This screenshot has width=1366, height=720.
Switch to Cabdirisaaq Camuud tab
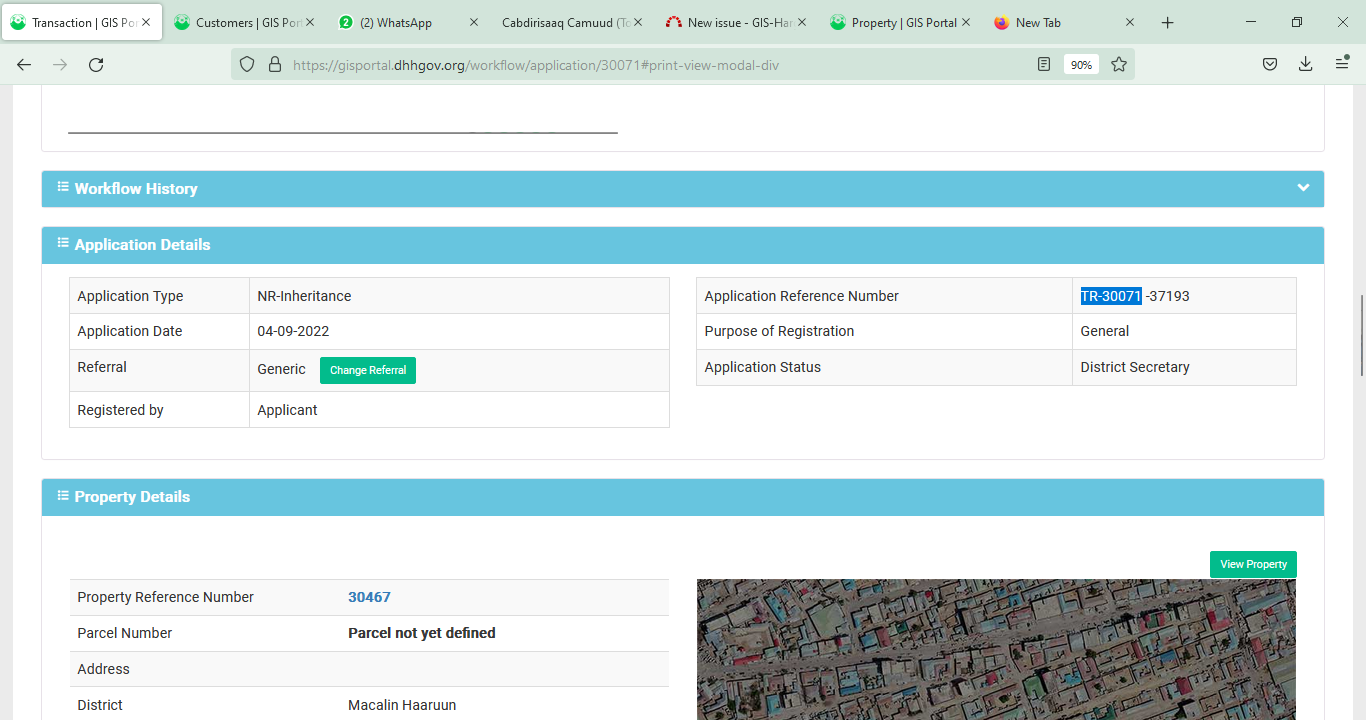click(x=573, y=23)
